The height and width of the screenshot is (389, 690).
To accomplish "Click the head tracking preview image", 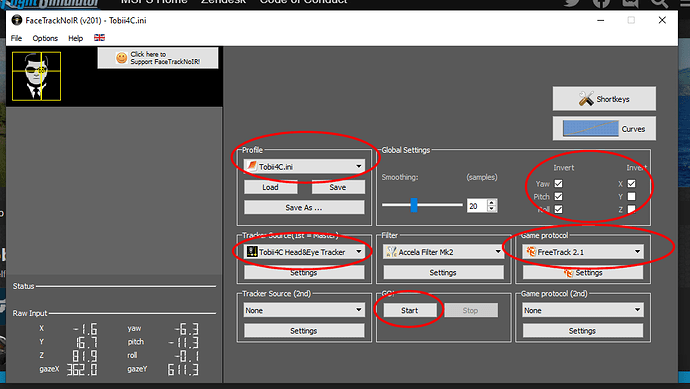I will (x=37, y=76).
